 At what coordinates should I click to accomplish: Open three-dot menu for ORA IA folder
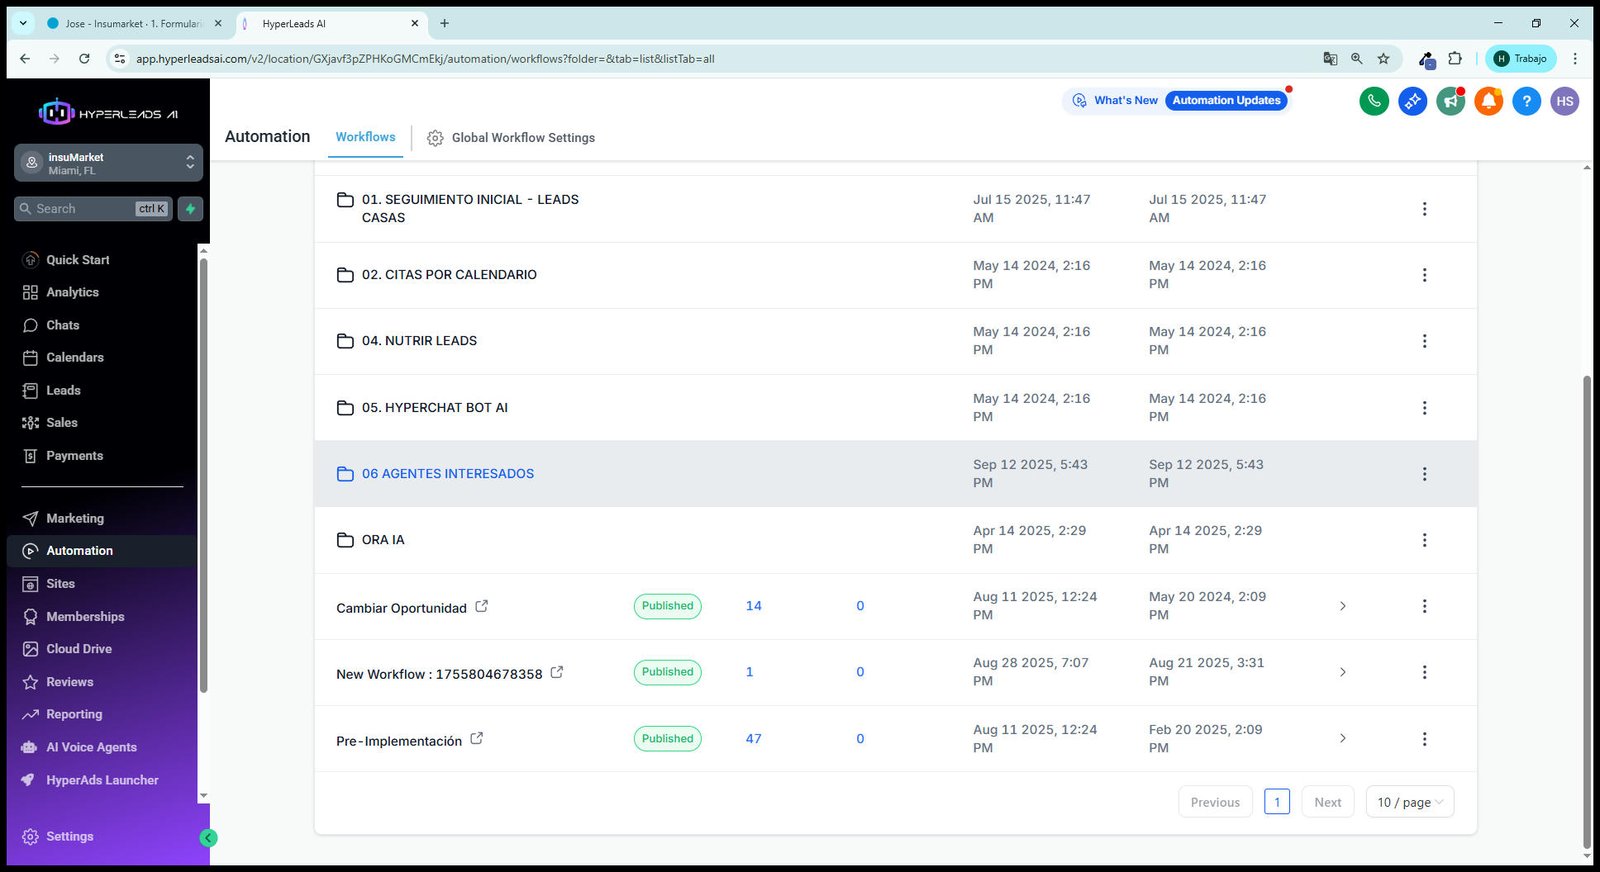(1425, 540)
